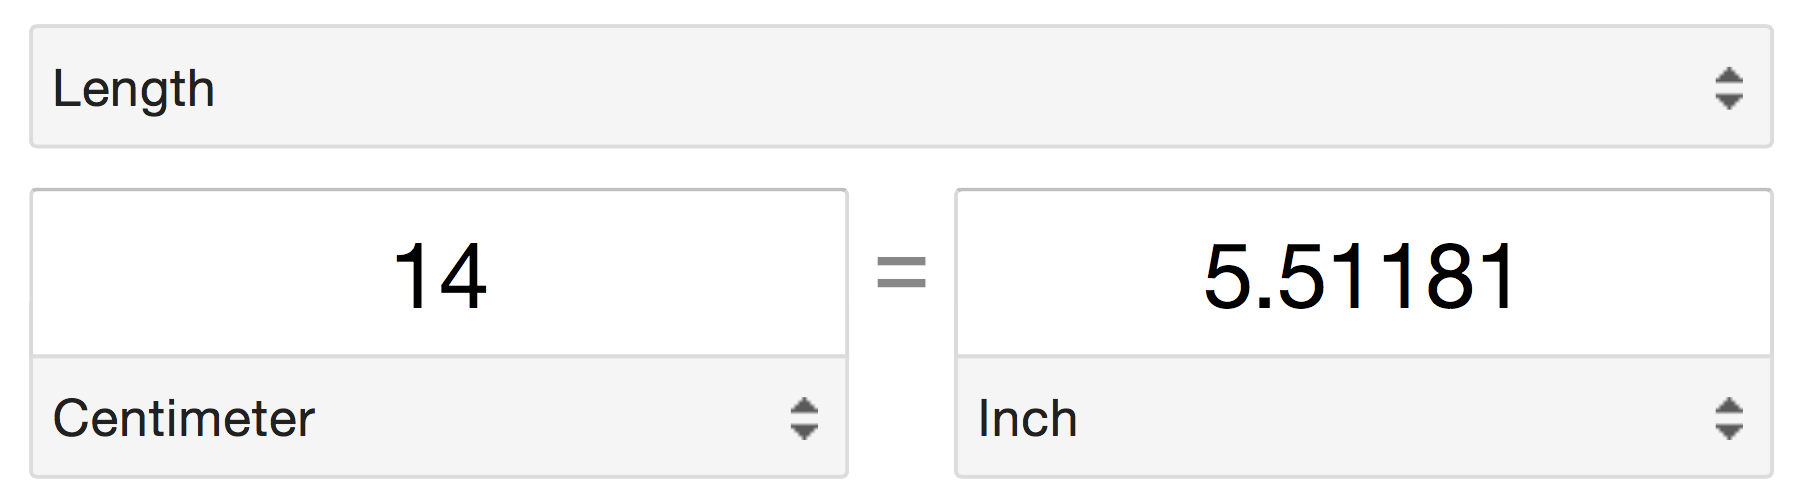Click the down arrow on Inch selector
The width and height of the screenshot is (1802, 504).
pos(1728,431)
